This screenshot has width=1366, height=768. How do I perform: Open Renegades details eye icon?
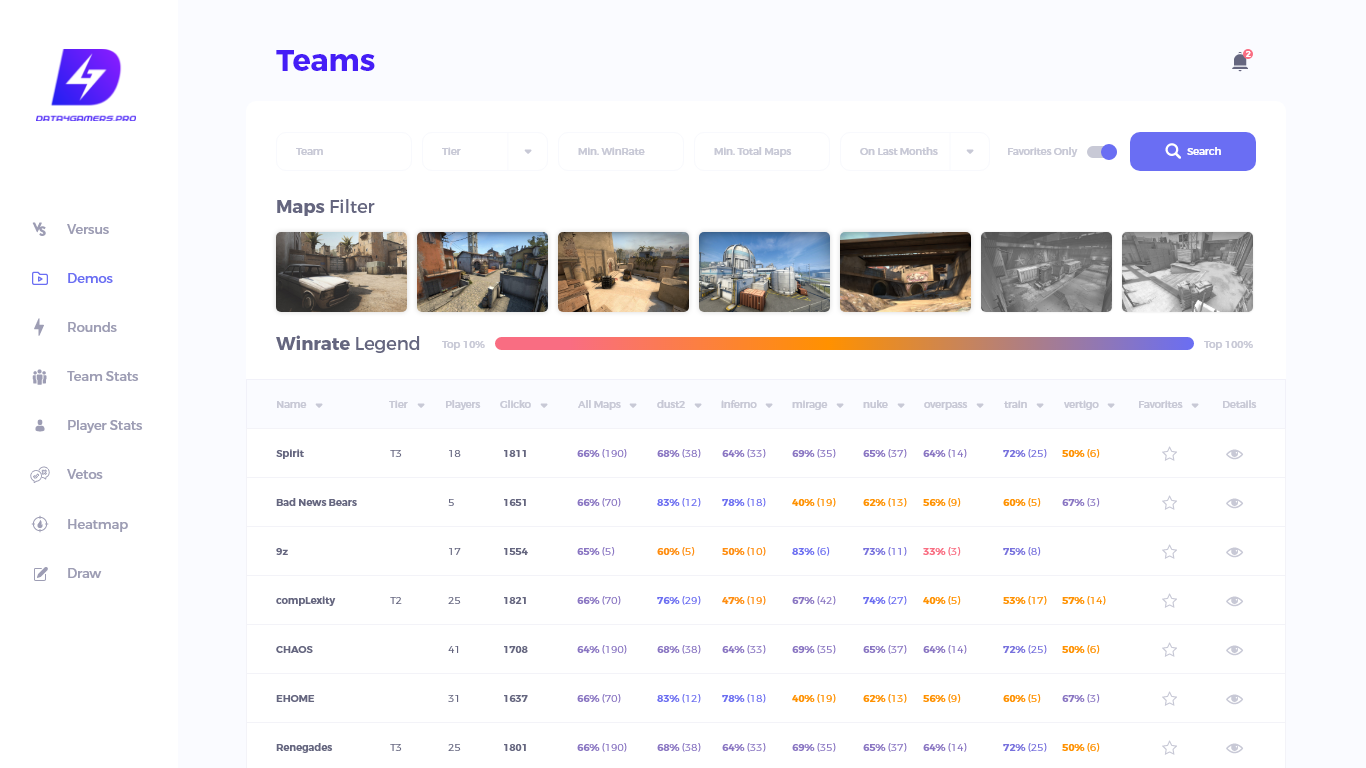[x=1234, y=748]
